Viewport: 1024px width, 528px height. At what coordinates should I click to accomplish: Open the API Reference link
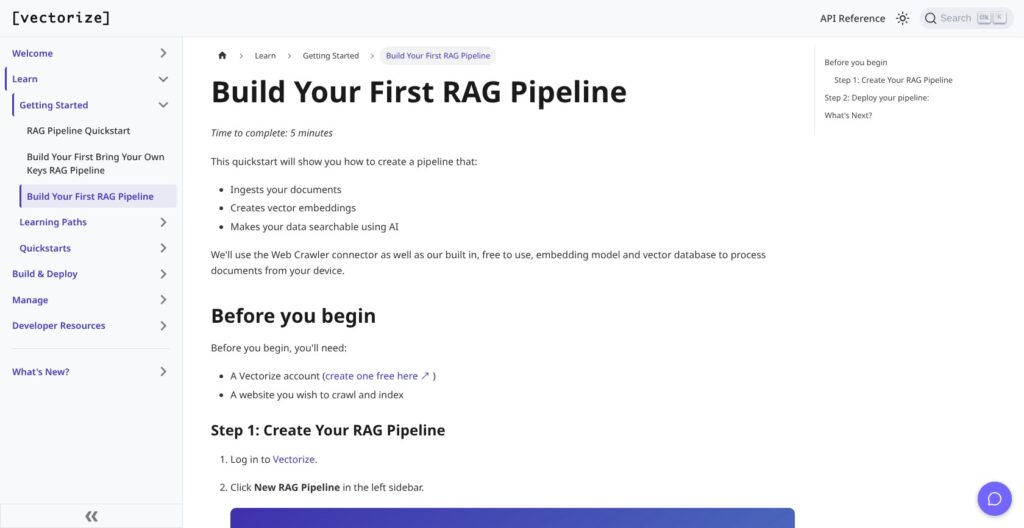(852, 18)
